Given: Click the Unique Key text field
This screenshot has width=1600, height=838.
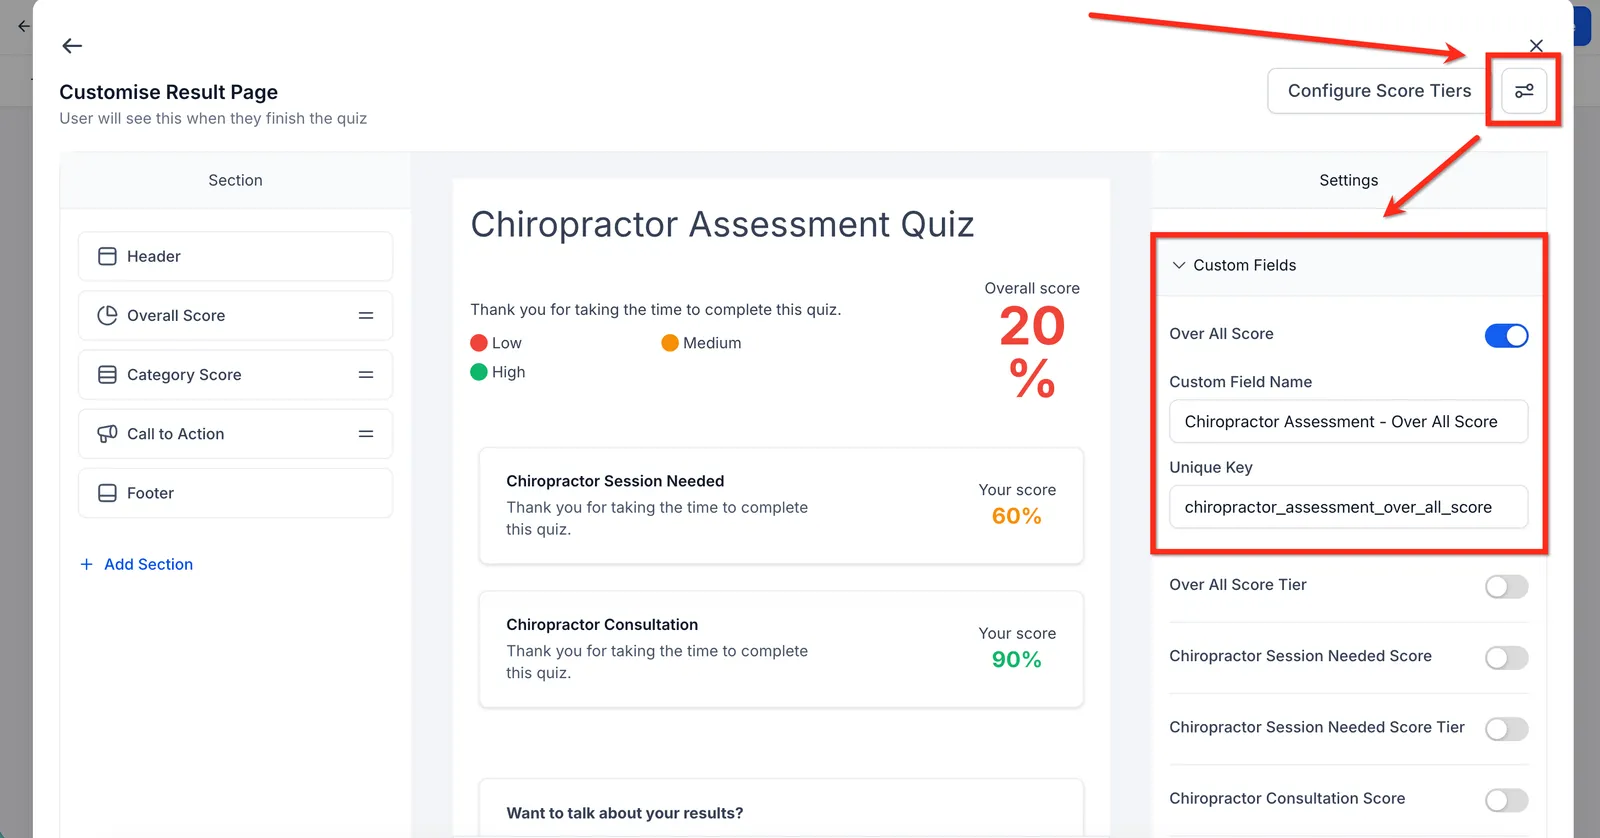Looking at the screenshot, I should click(x=1348, y=507).
